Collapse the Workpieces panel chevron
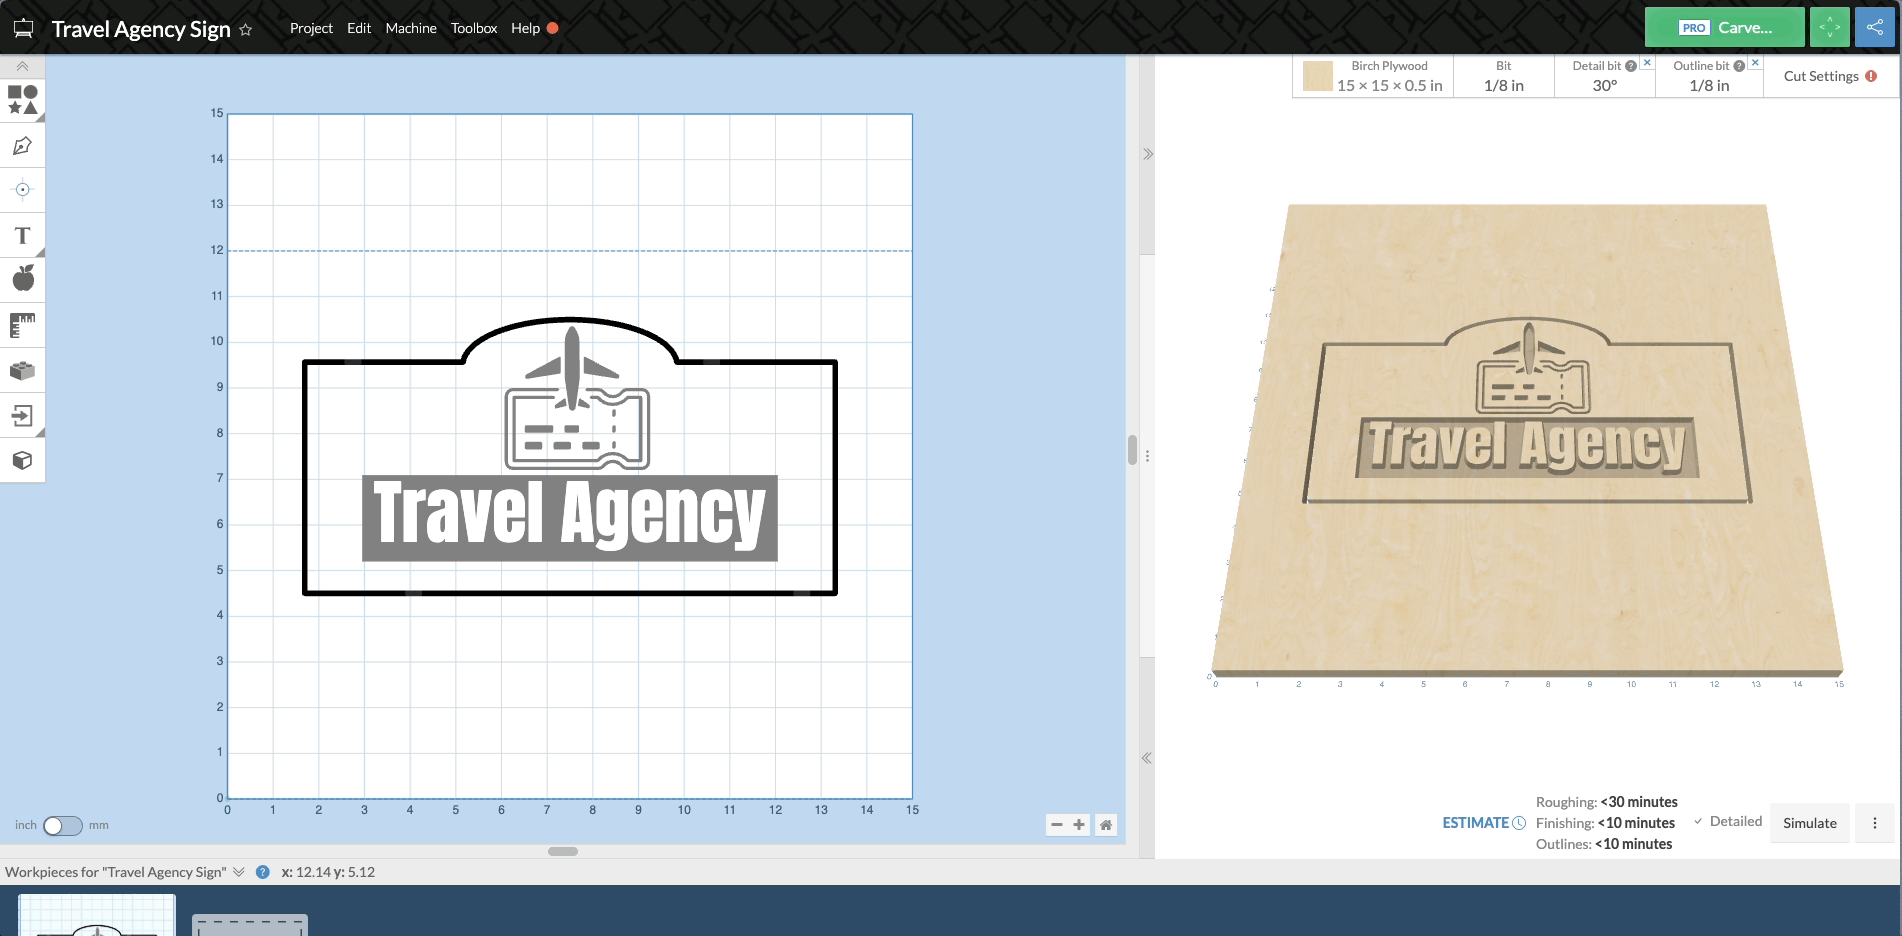1902x936 pixels. [238, 871]
